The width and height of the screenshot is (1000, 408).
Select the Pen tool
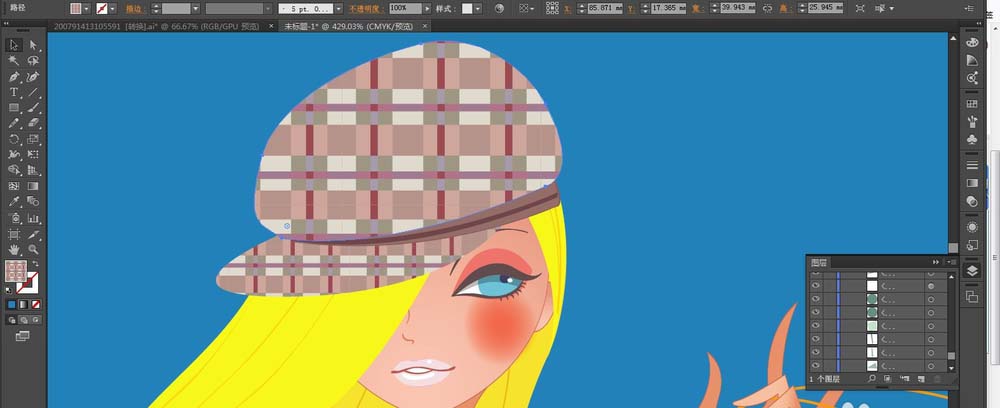[14, 76]
